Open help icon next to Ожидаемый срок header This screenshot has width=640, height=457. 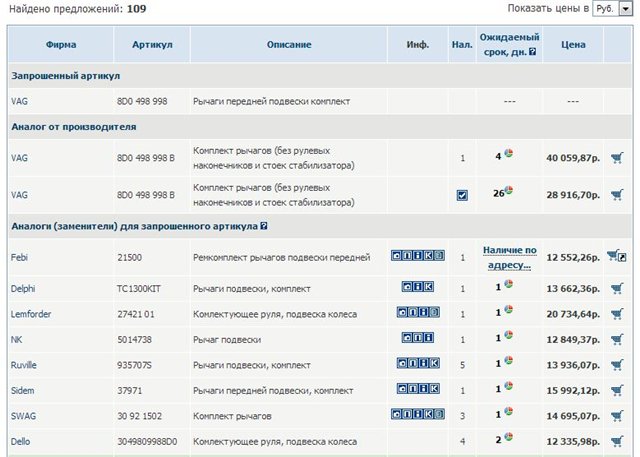[532, 52]
